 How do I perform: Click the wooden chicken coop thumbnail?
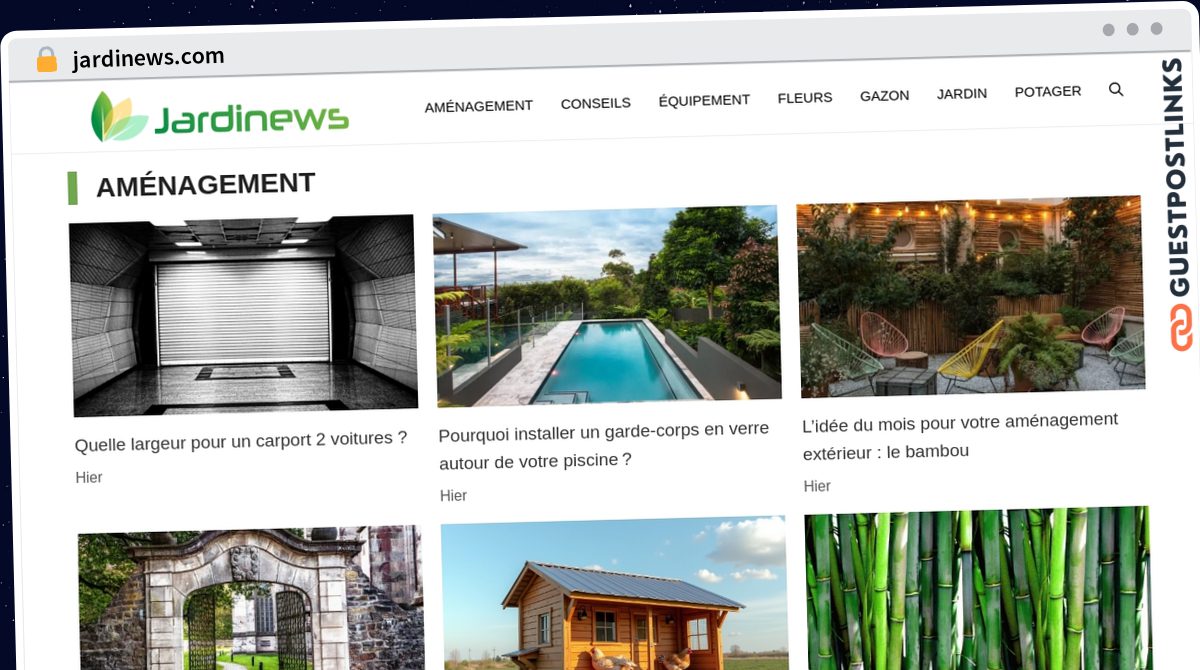(614, 592)
